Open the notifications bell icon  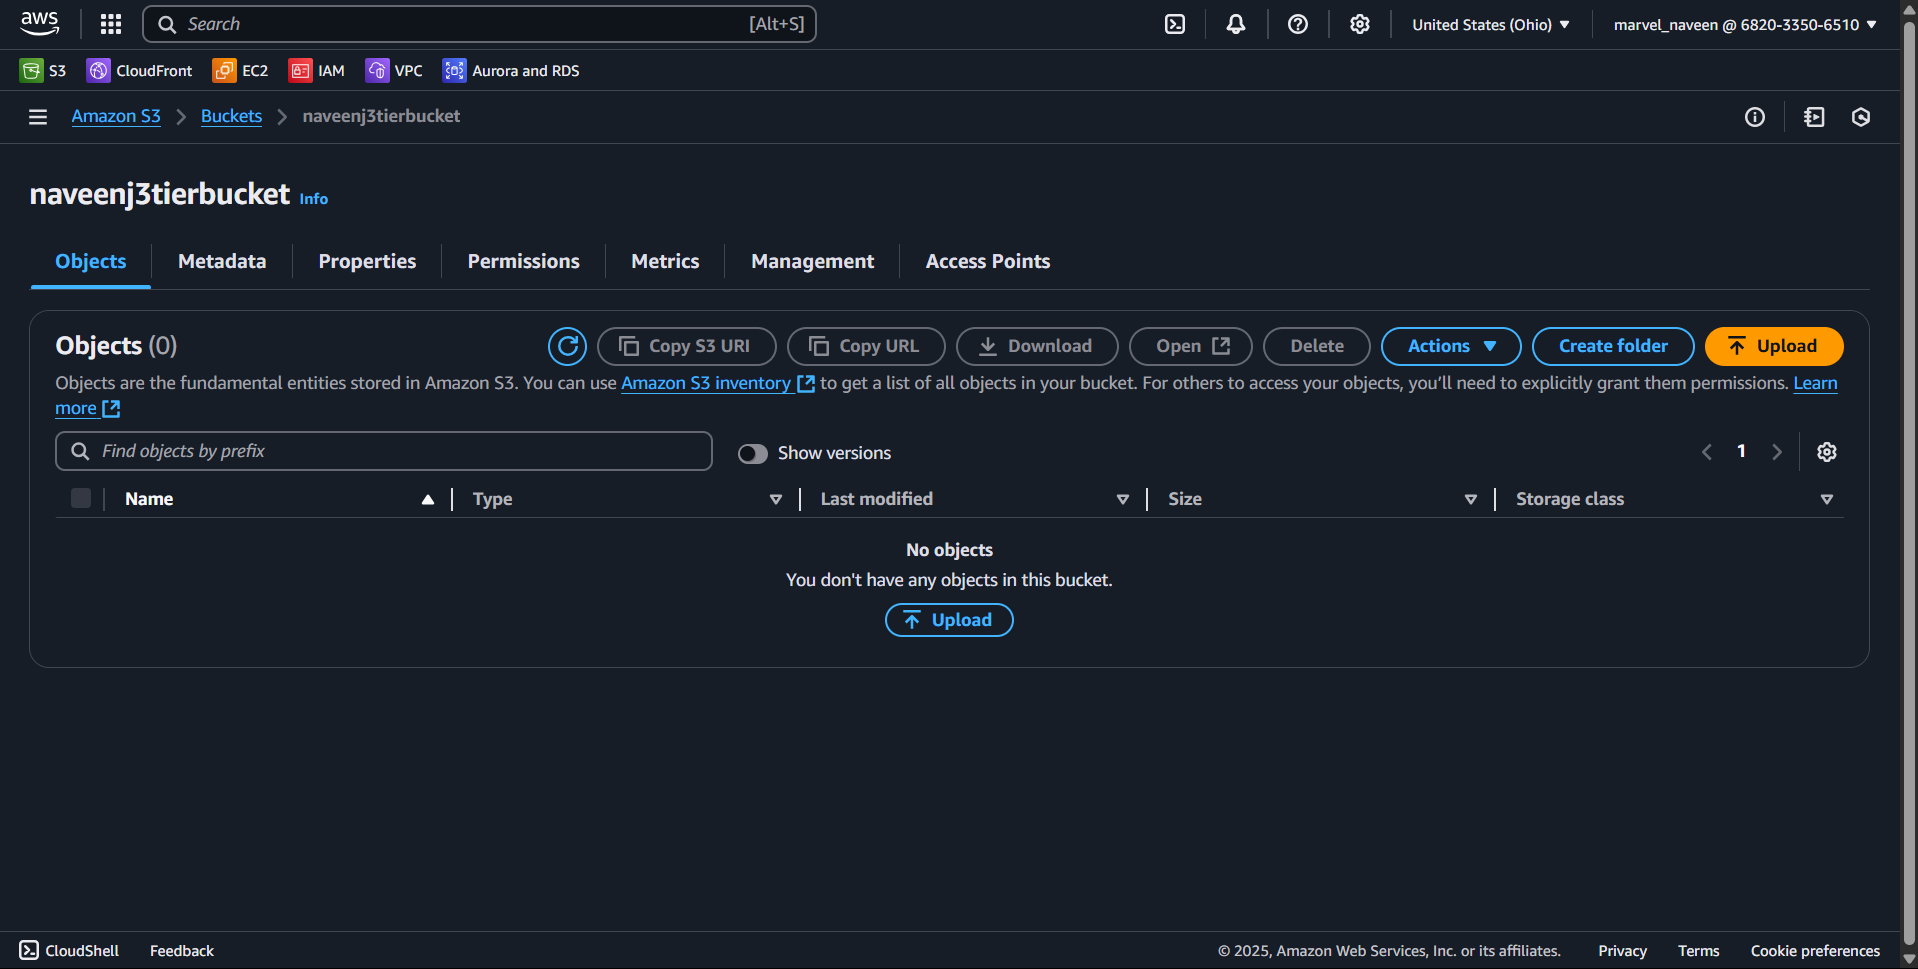pos(1236,24)
